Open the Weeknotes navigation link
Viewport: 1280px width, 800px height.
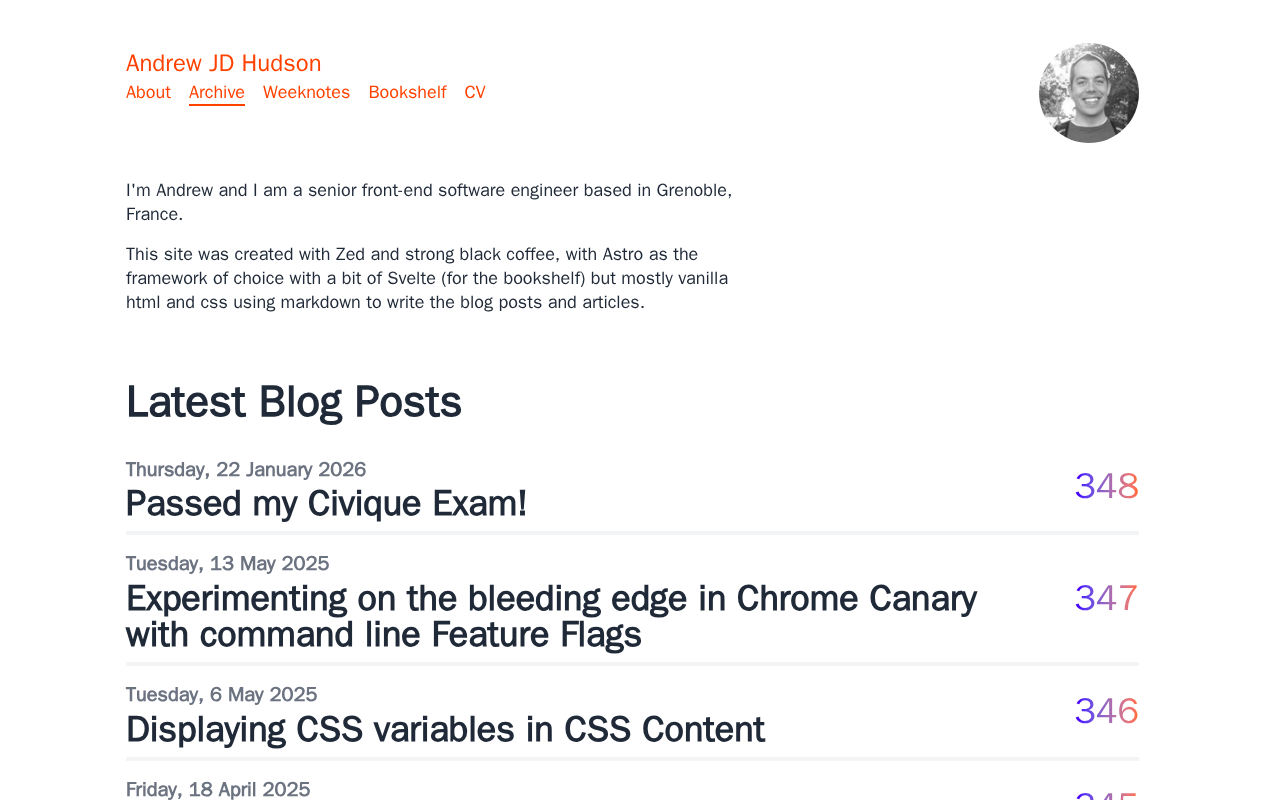[306, 93]
